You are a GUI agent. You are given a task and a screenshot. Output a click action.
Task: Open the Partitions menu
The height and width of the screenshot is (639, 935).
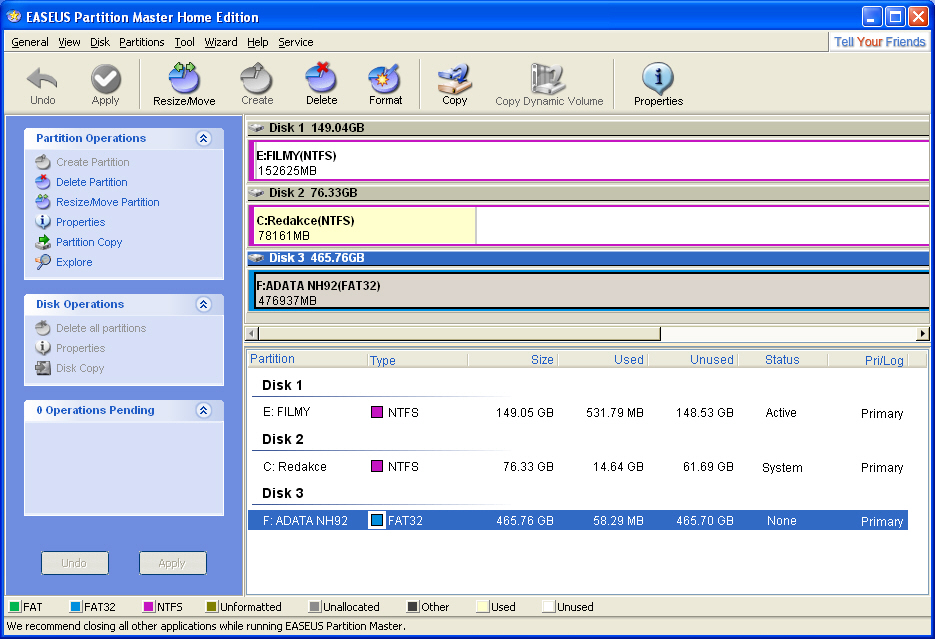pos(141,42)
